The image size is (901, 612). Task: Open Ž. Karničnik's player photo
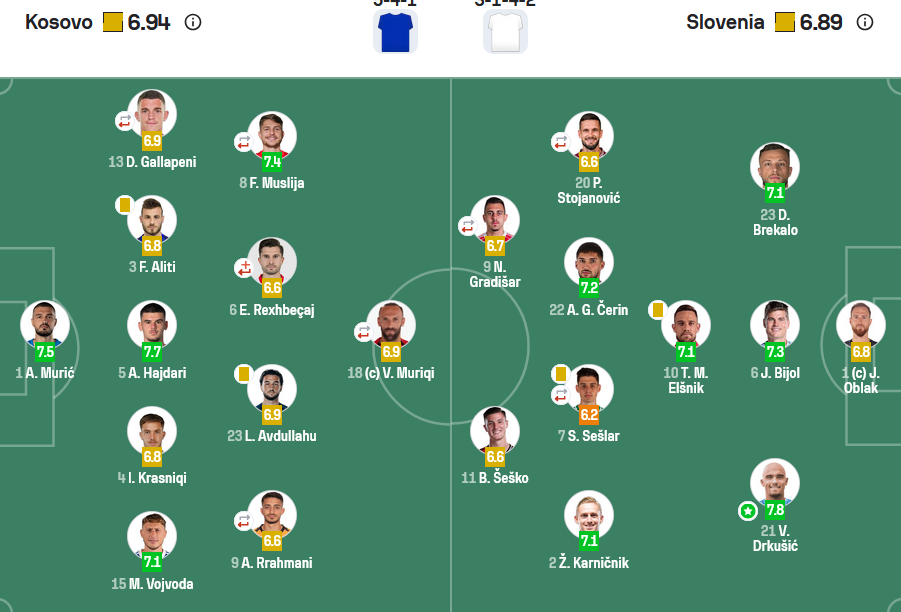589,515
